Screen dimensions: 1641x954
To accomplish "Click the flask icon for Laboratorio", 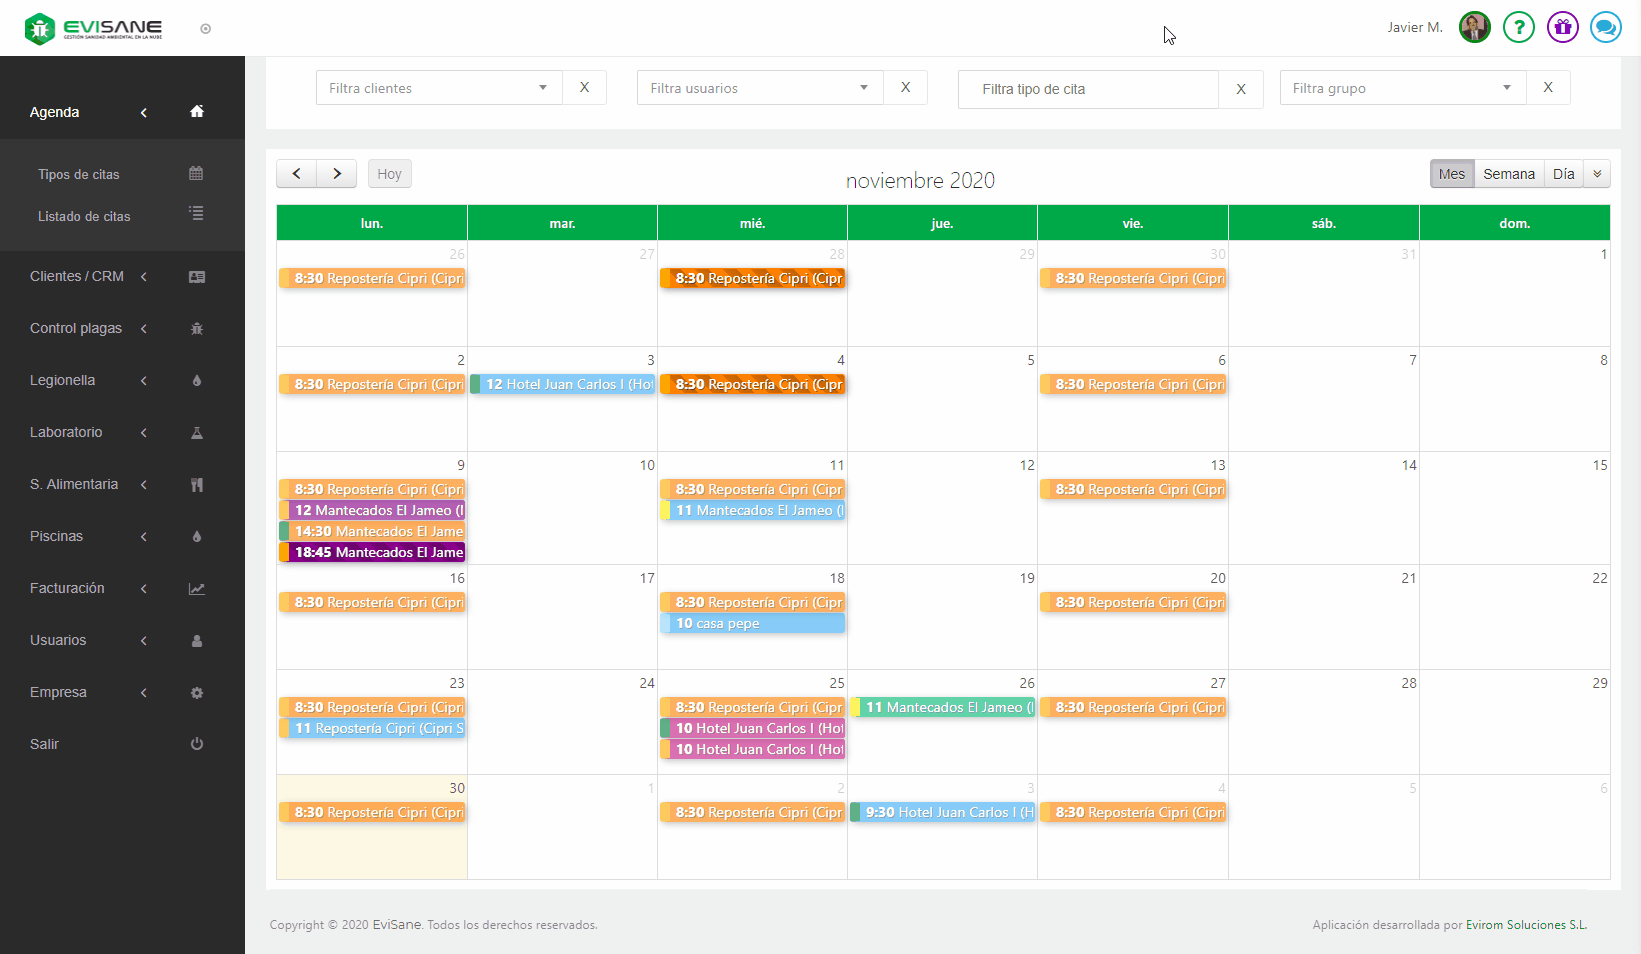I will click(x=197, y=433).
